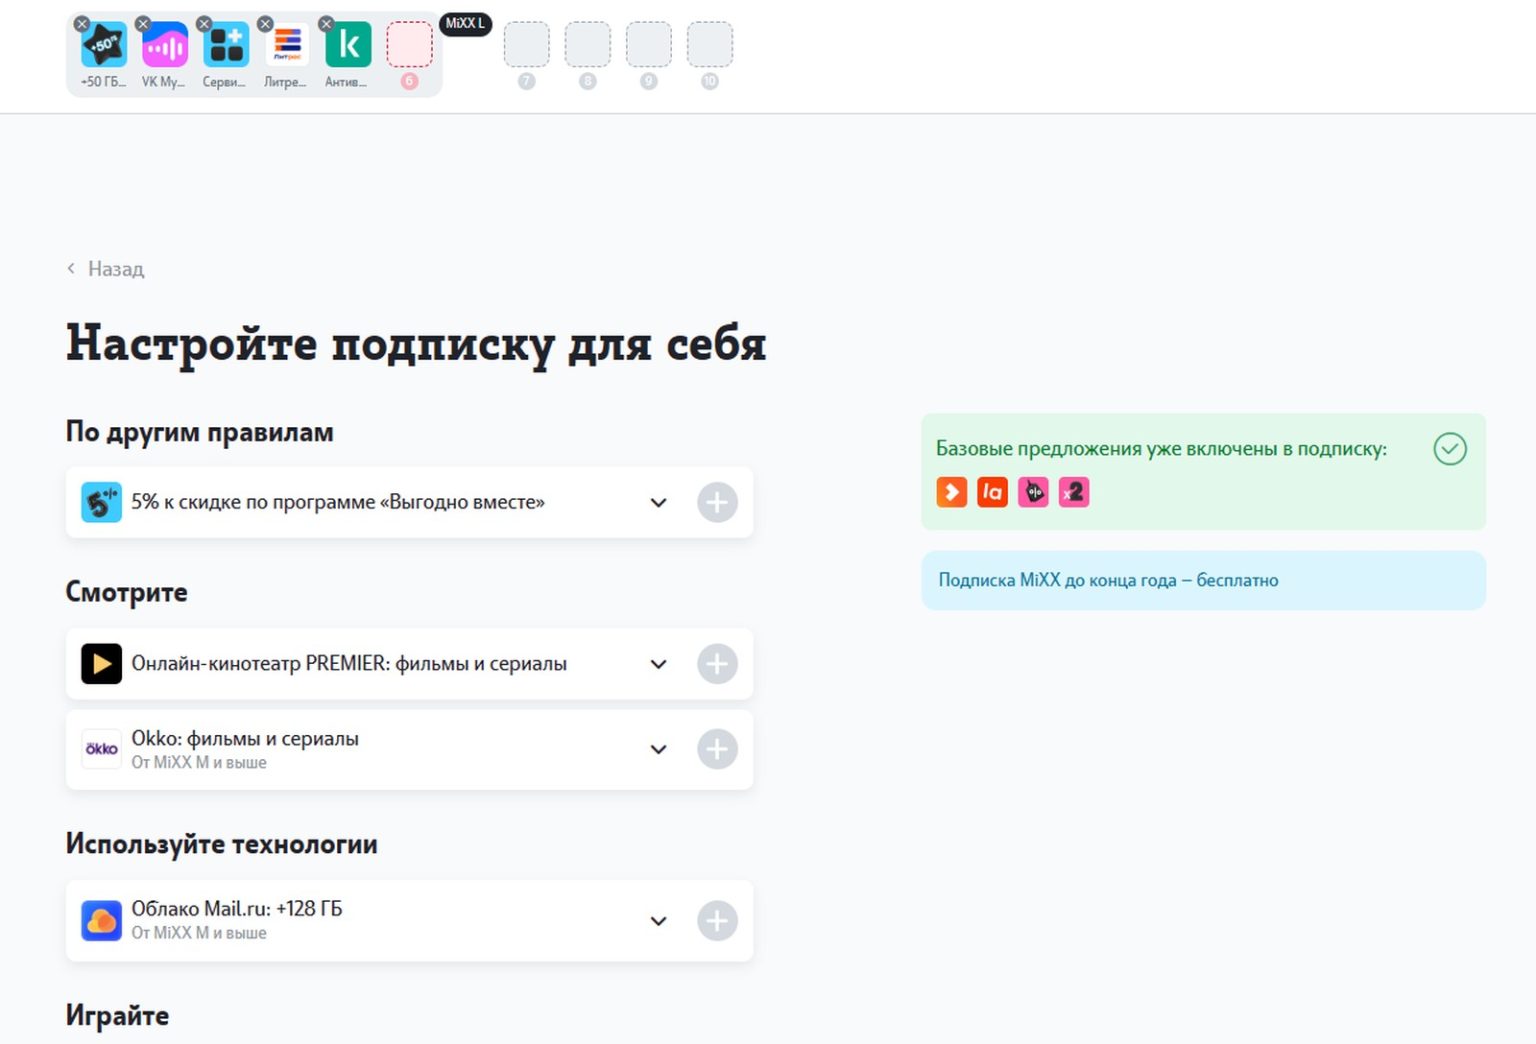The width and height of the screenshot is (1536, 1044).
Task: Click the pink x2 base offer icon
Action: [x=1073, y=492]
